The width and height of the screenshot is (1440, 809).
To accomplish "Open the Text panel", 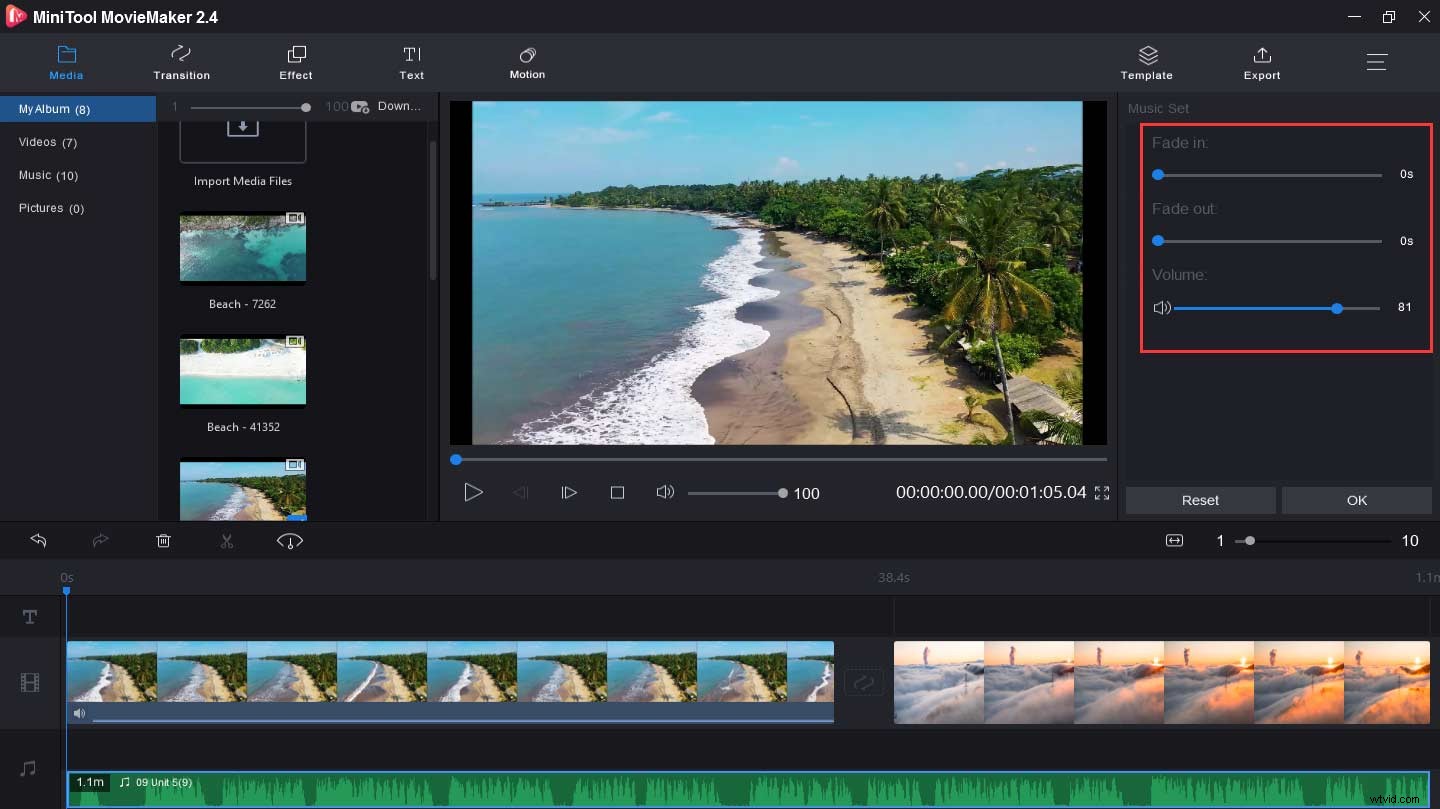I will tap(411, 62).
